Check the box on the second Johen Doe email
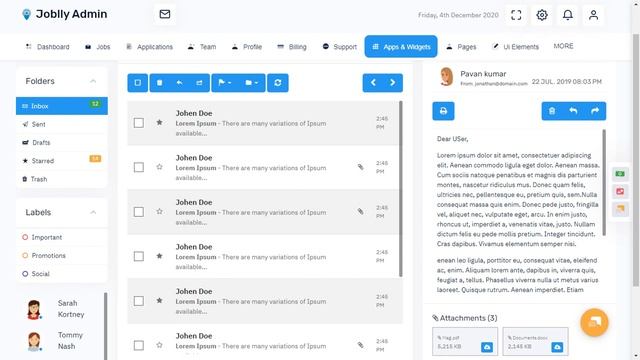Screen dimensions: 640x360 [139, 167]
